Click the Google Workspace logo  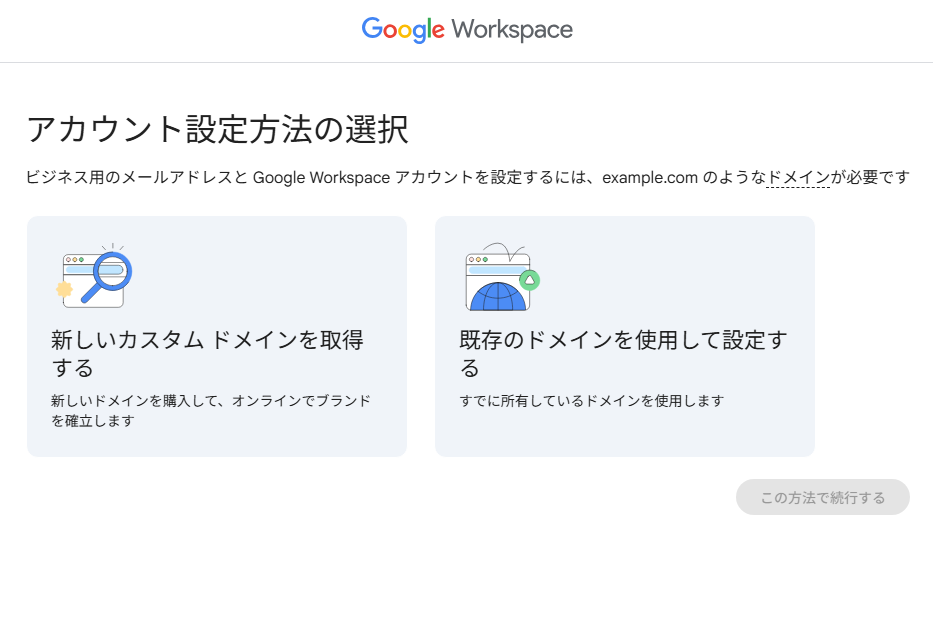(x=466, y=30)
